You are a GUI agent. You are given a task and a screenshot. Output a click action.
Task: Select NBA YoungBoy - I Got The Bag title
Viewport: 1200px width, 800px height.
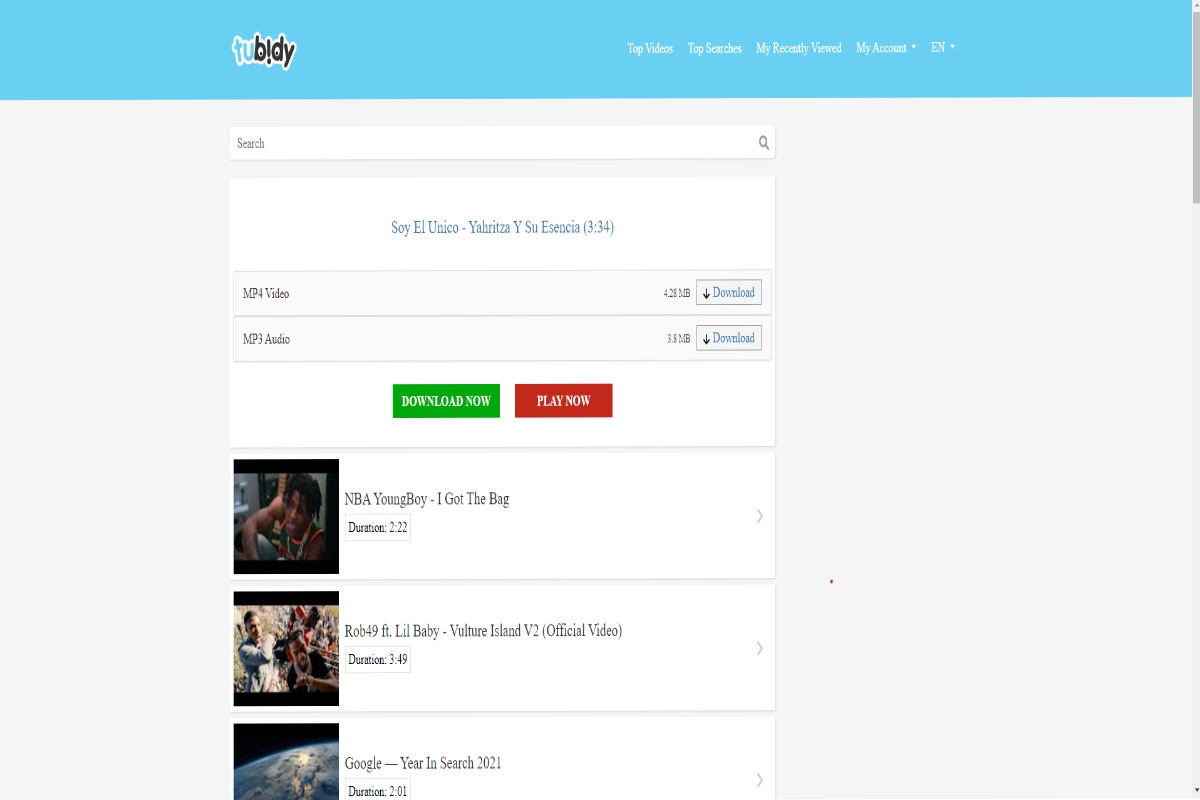tap(427, 499)
